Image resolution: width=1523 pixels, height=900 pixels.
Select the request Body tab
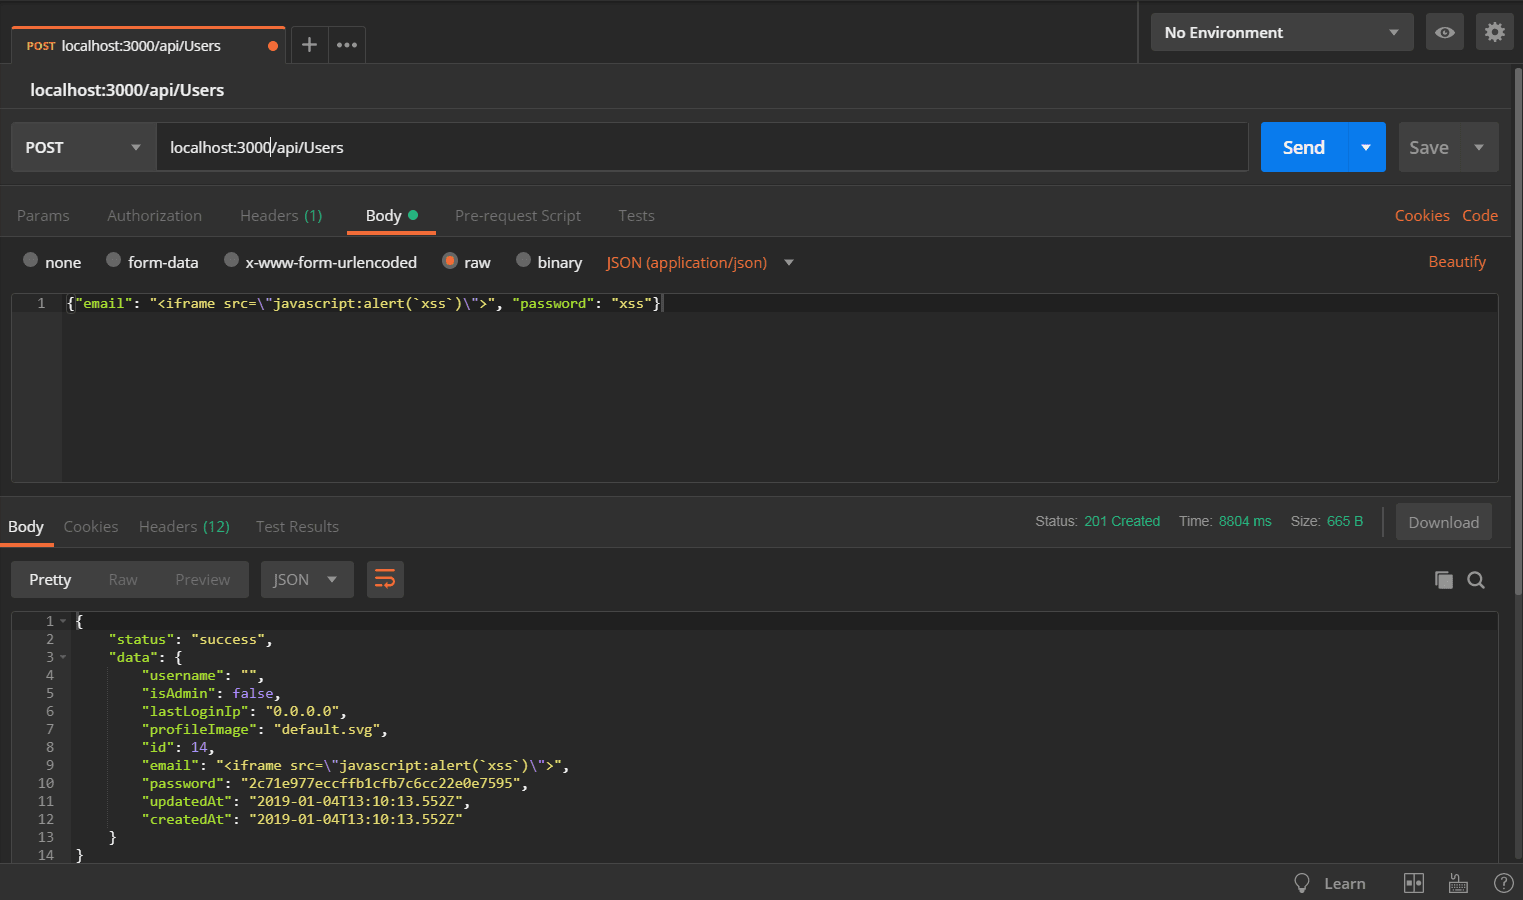coord(391,215)
